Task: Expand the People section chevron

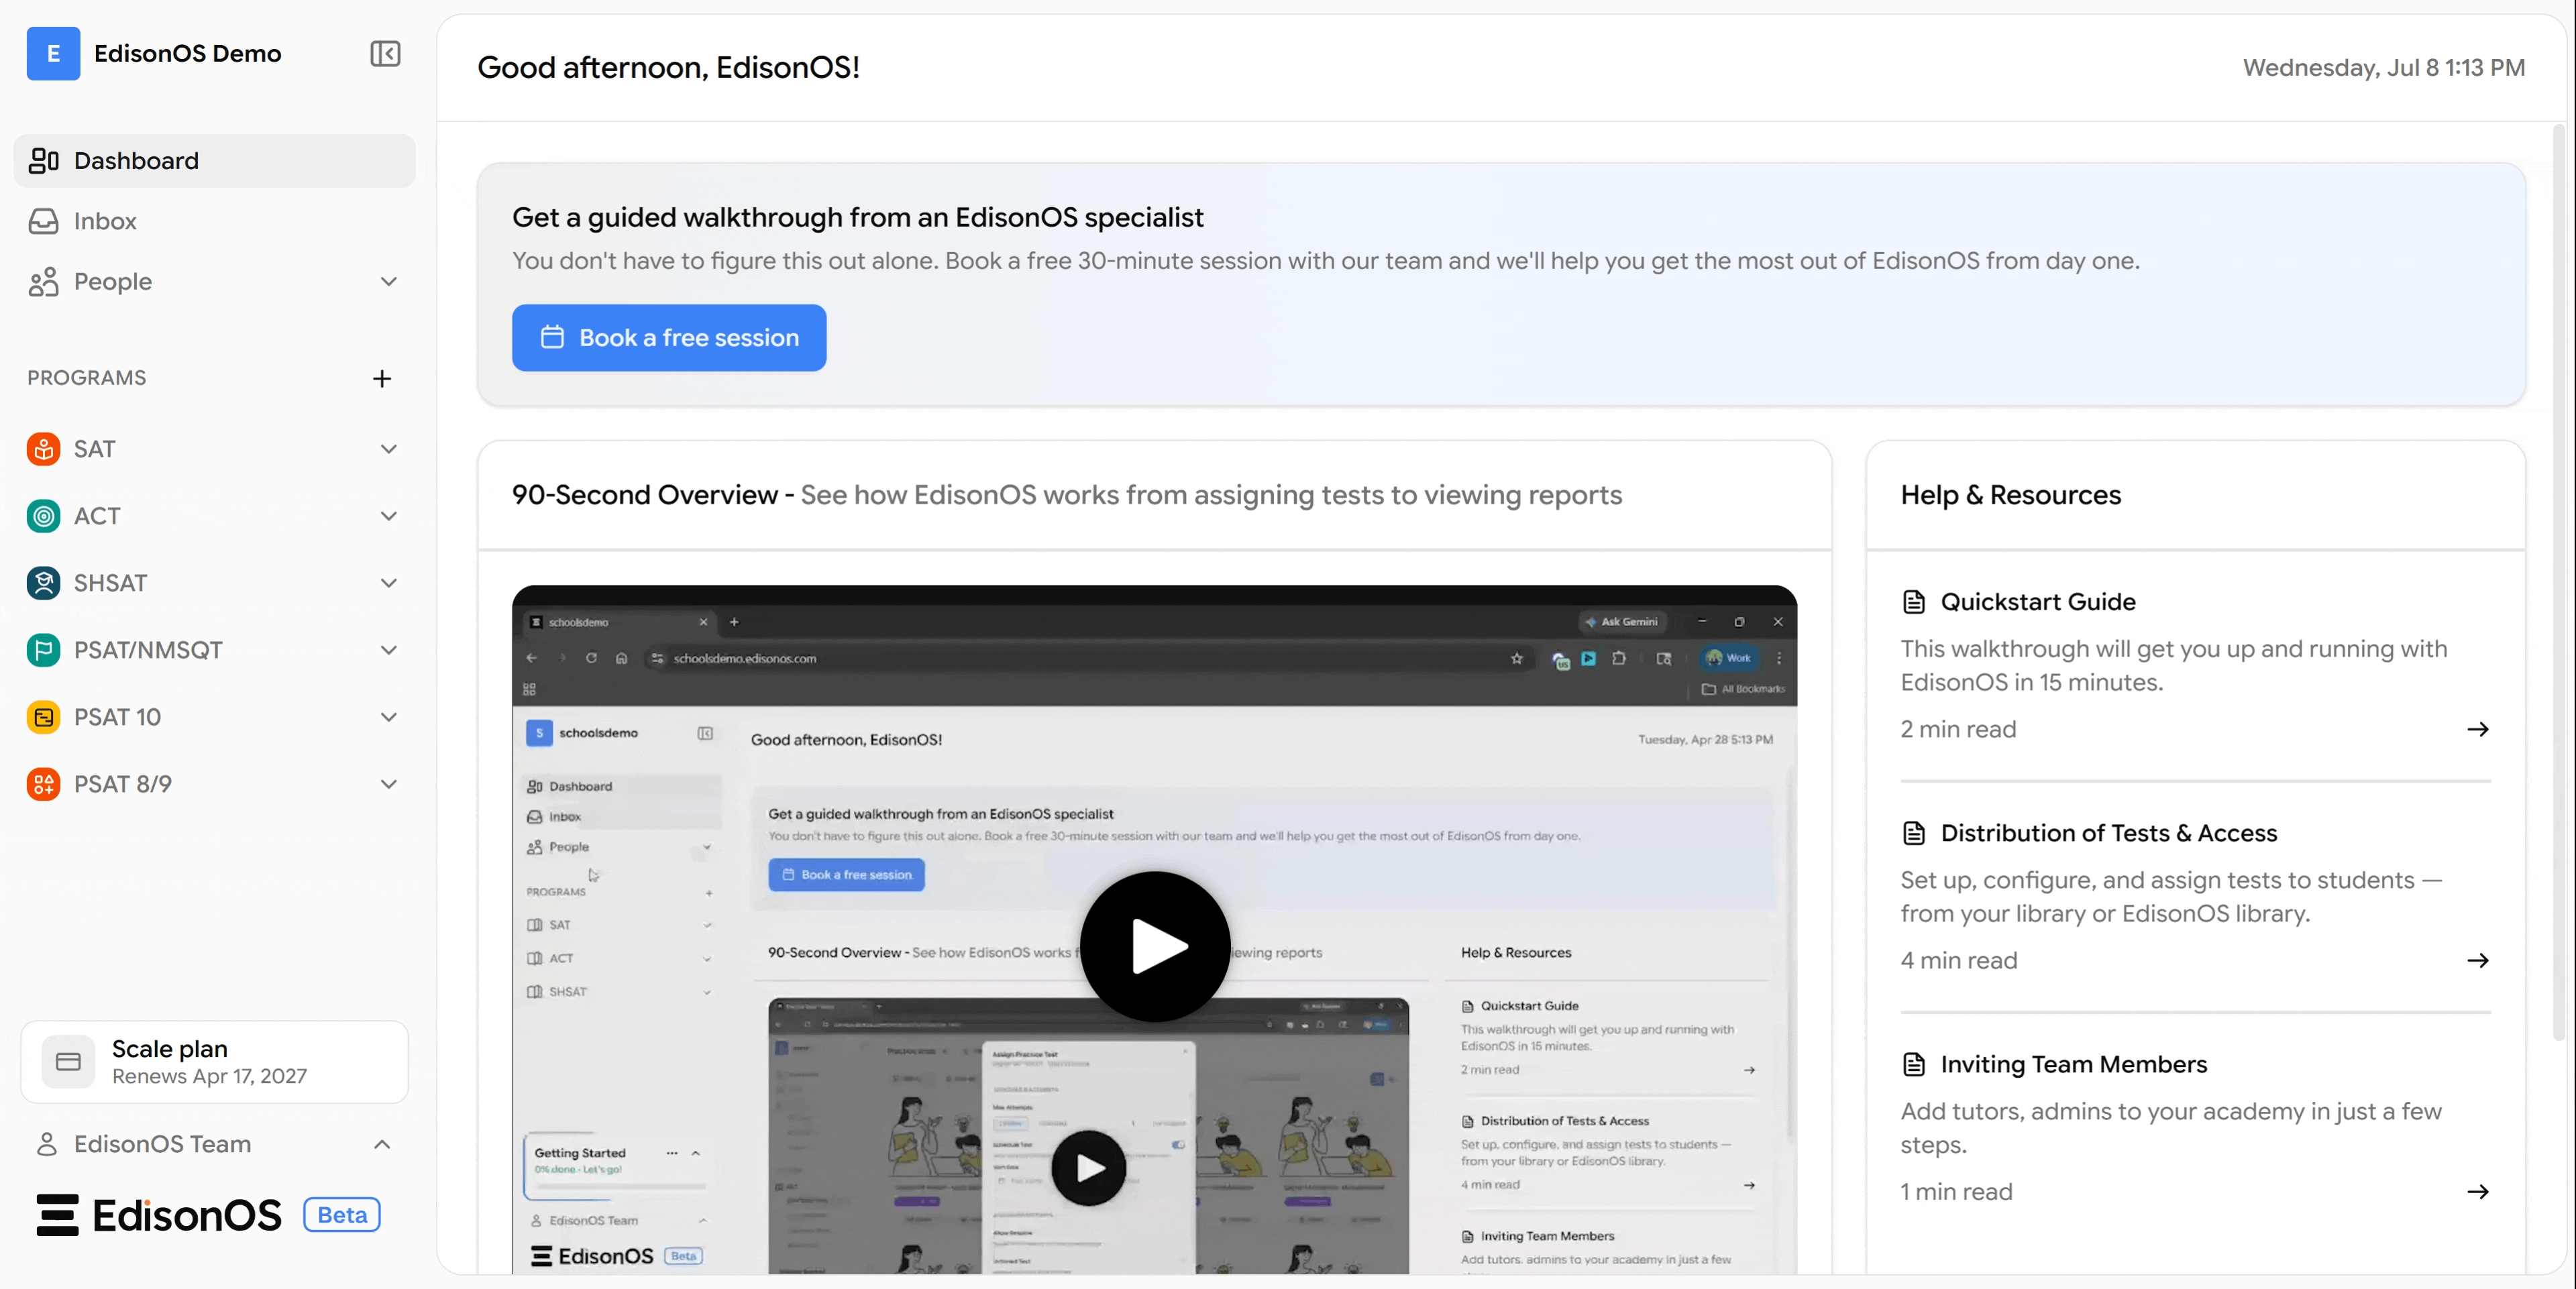Action: 389,282
